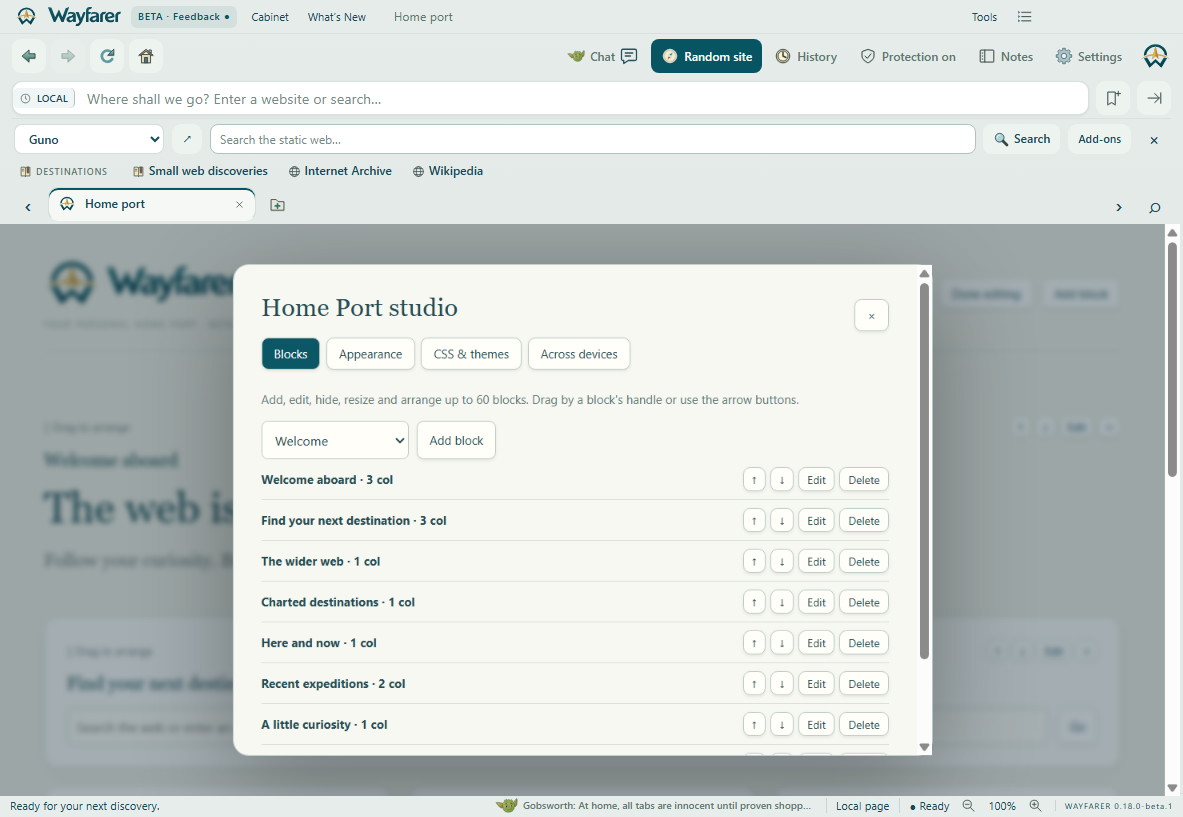
Task: Move Charted destinations block down
Action: coord(782,602)
